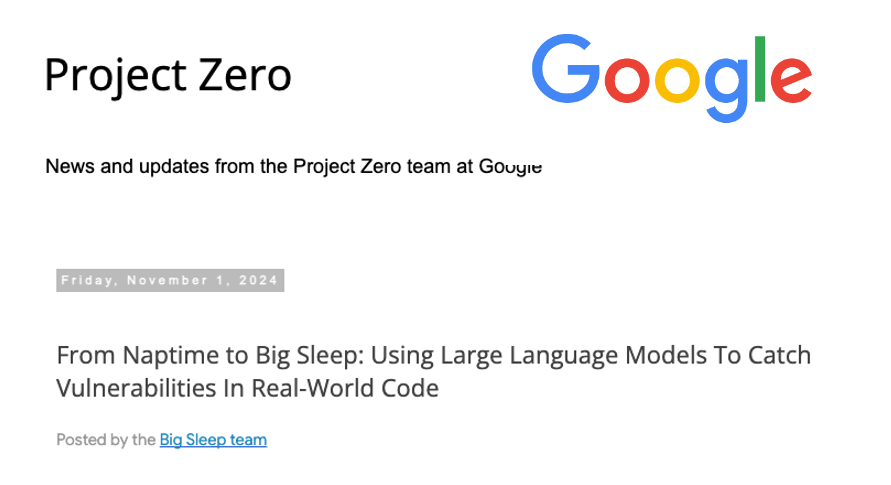The width and height of the screenshot is (891, 485).
Task: Click the Posted by the text
Action: 106,439
